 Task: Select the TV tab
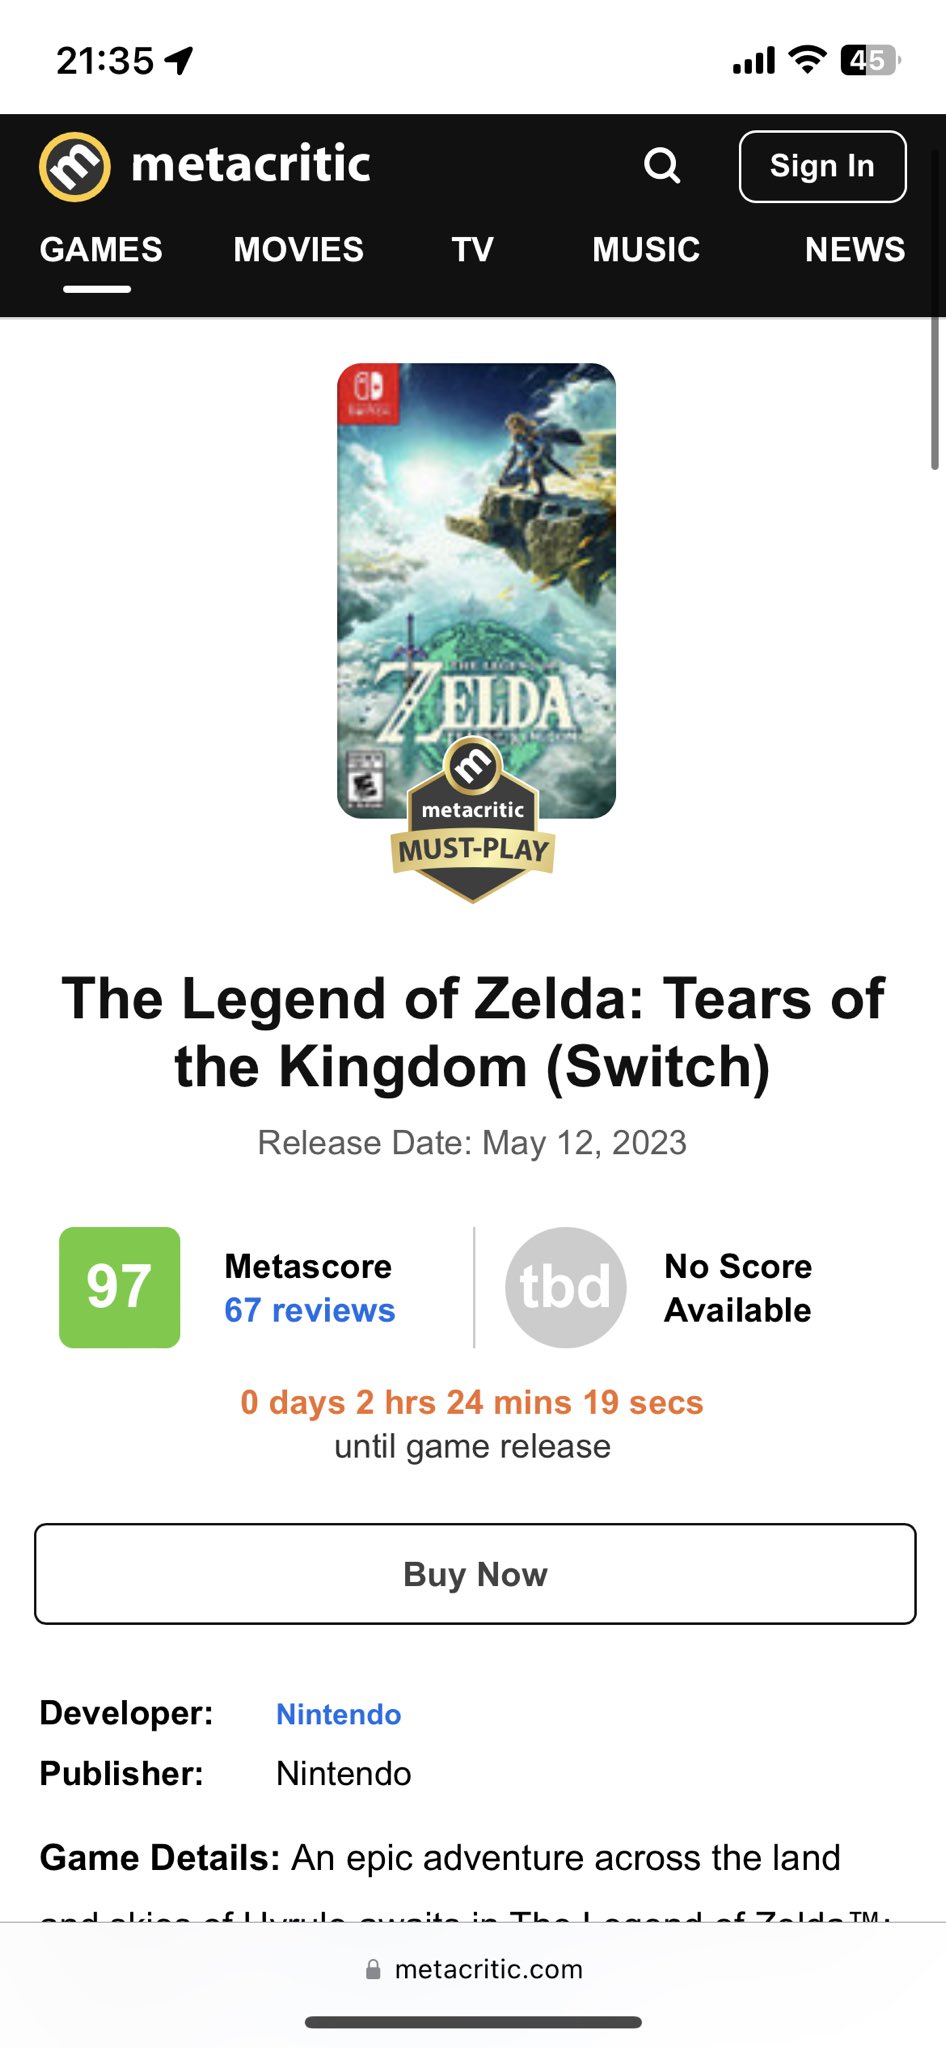click(x=472, y=250)
